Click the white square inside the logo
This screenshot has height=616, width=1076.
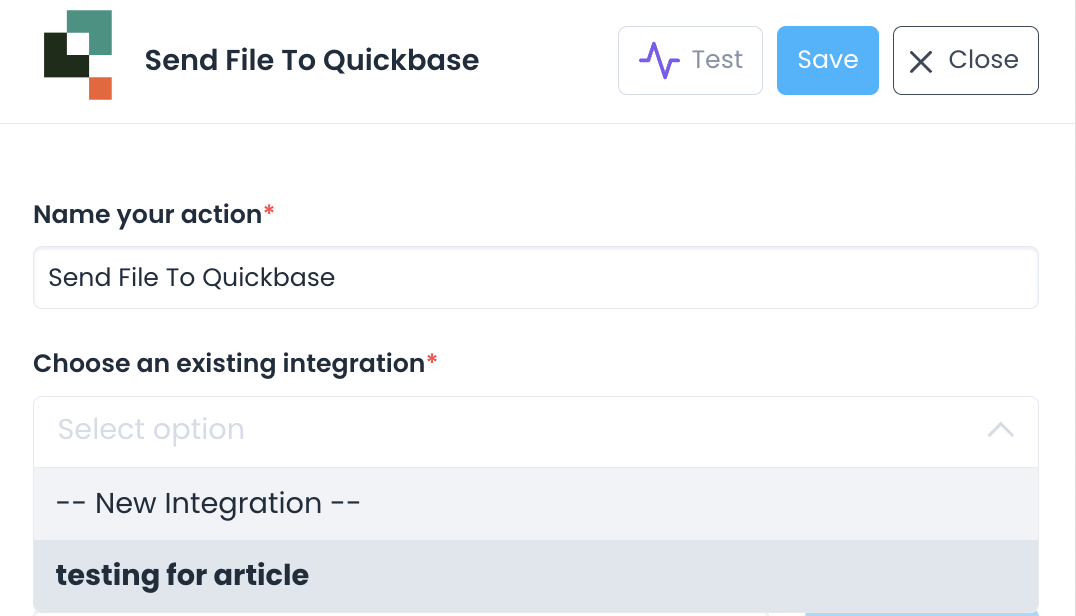click(77, 44)
